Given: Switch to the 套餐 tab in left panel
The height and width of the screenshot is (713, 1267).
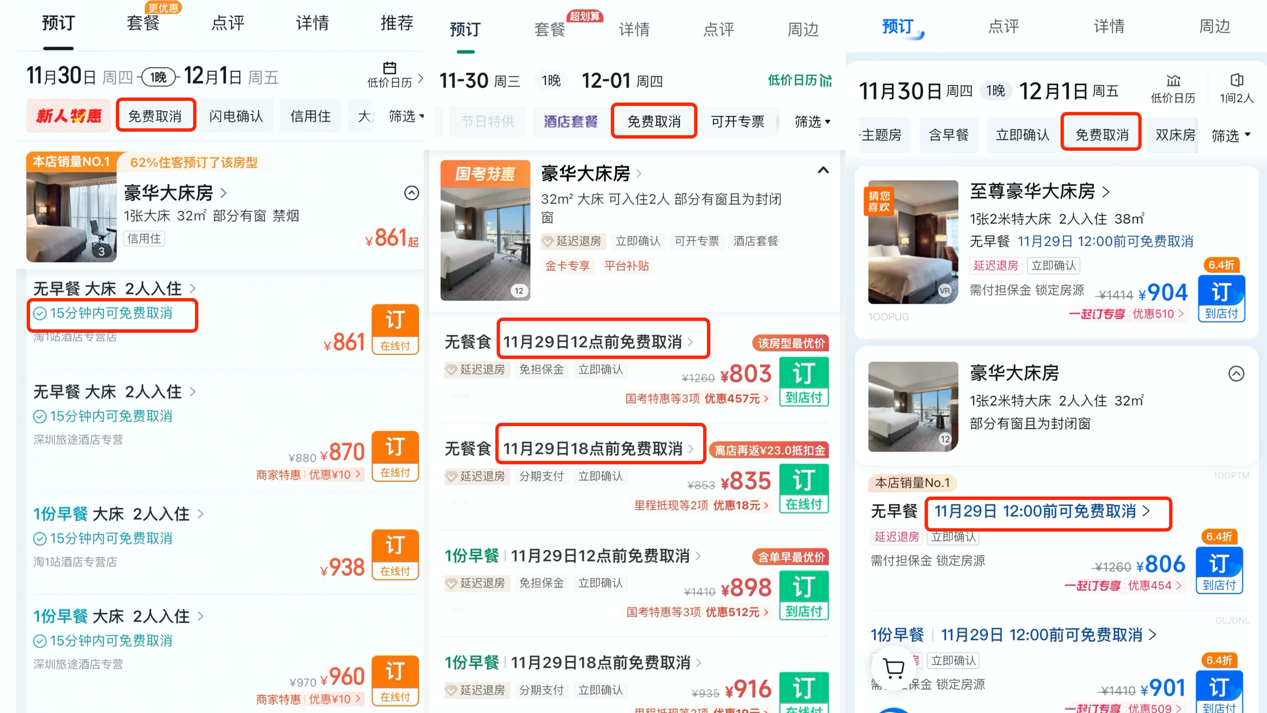Looking at the screenshot, I should coord(143,23).
